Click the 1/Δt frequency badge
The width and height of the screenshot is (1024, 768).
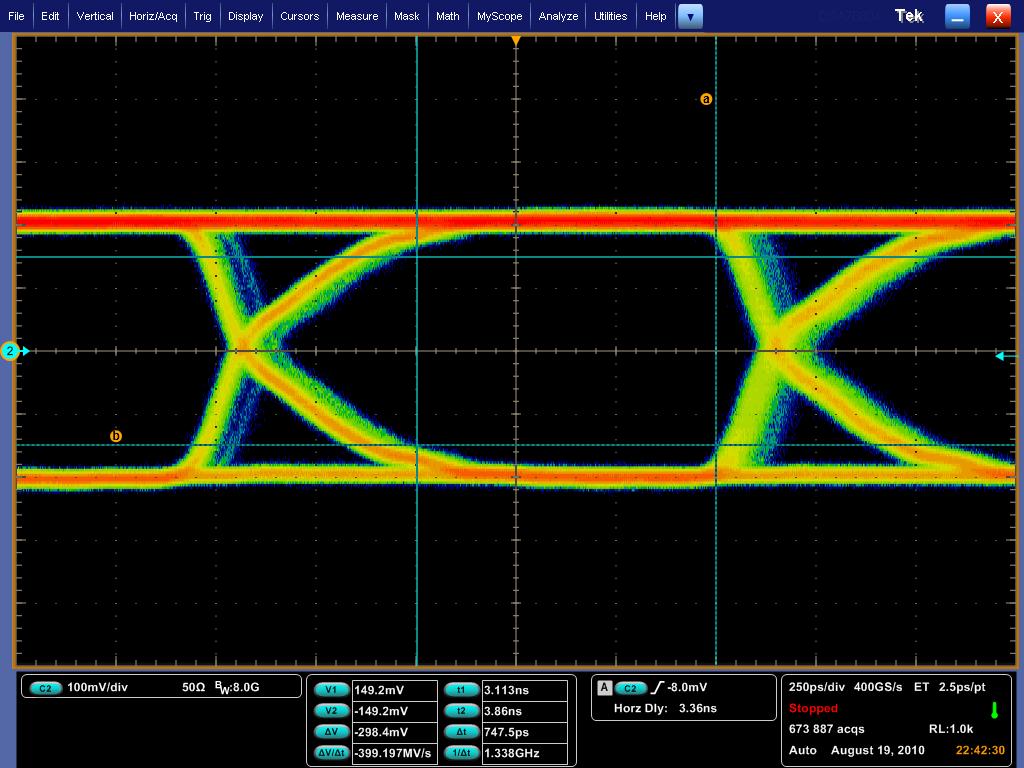click(x=461, y=753)
